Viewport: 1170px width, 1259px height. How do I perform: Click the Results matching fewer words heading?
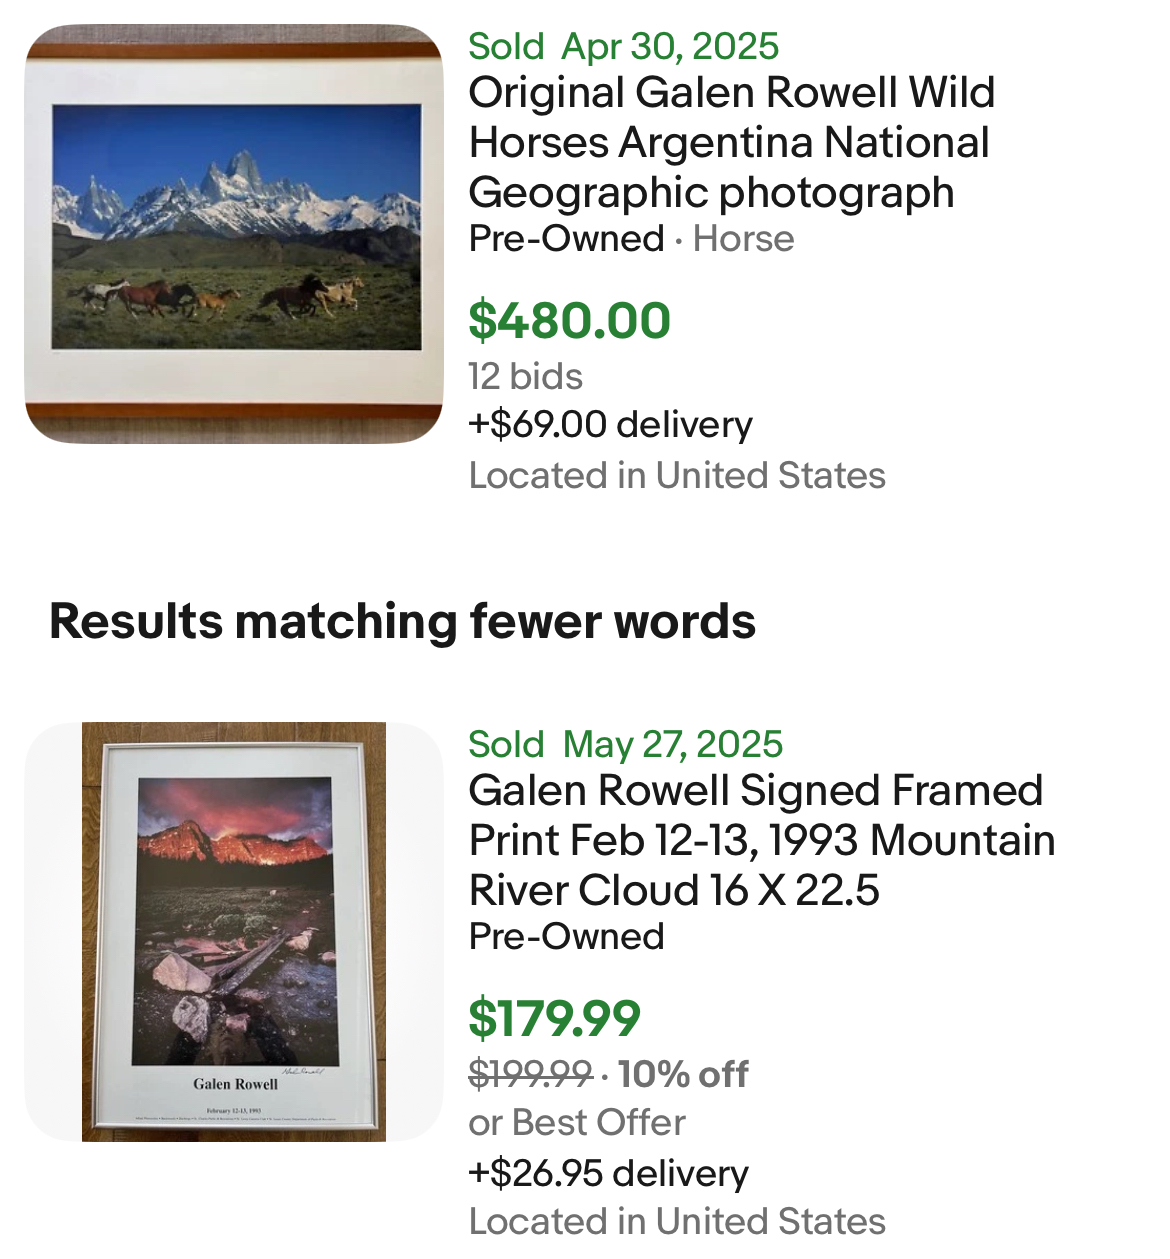tap(402, 621)
